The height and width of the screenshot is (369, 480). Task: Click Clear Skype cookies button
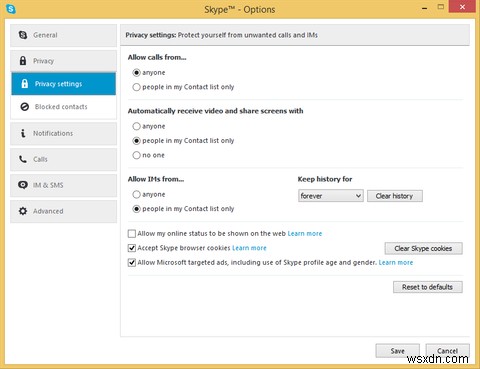click(423, 248)
